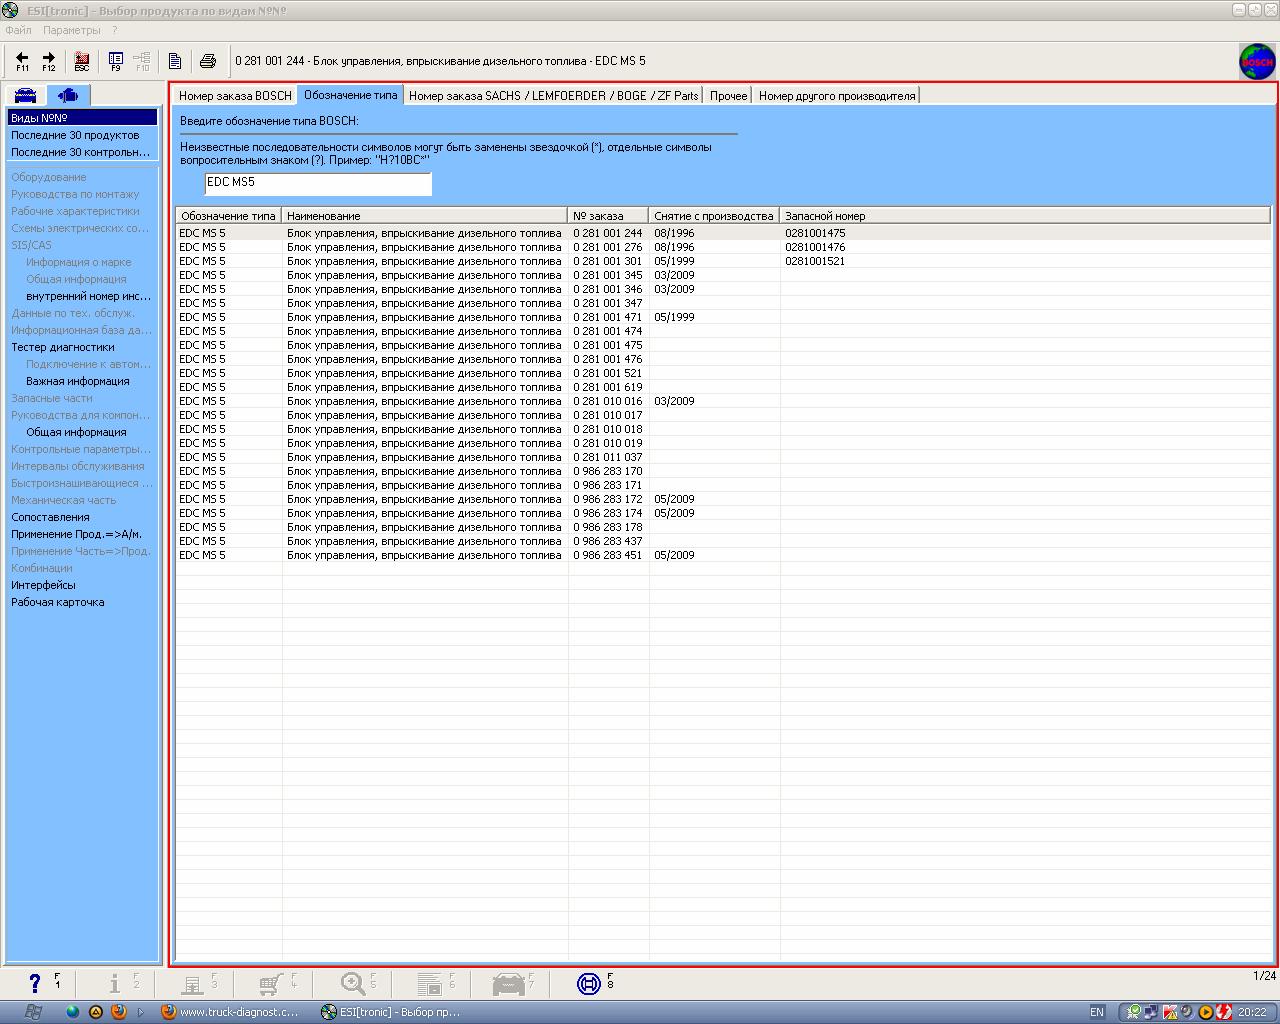Sort by № заказа column header

(x=607, y=216)
